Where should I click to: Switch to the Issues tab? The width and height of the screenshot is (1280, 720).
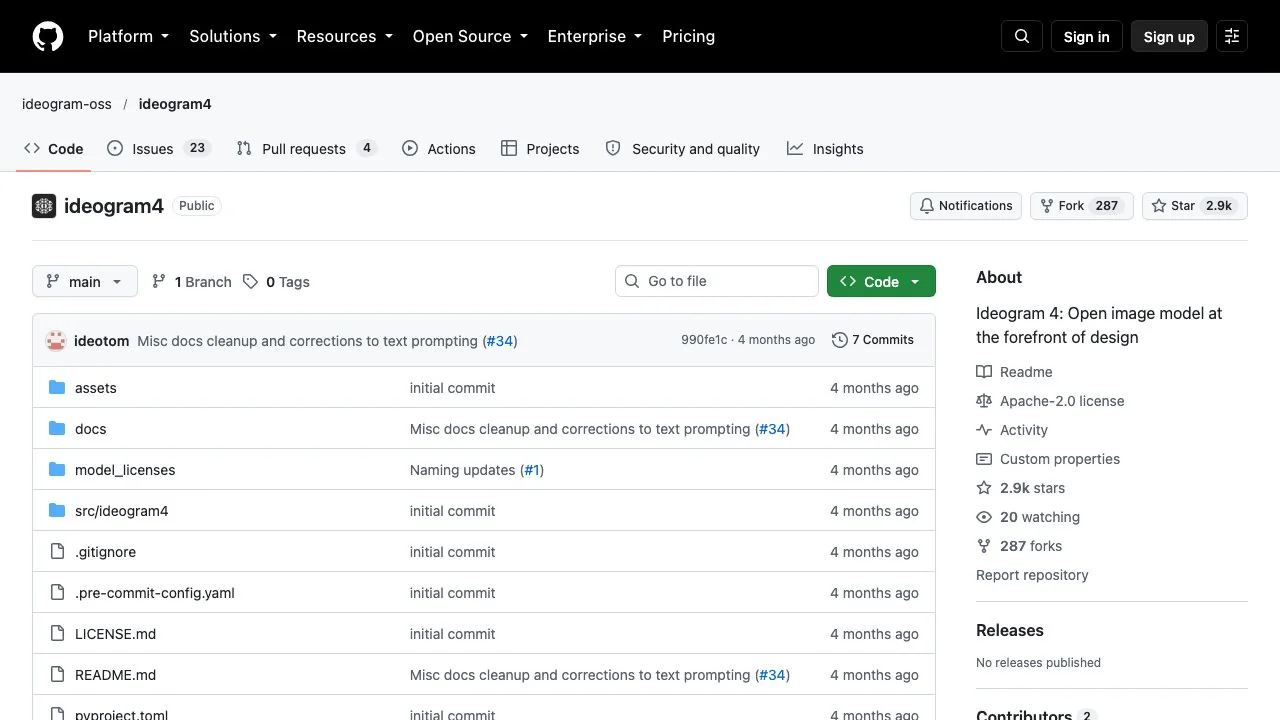(158, 149)
